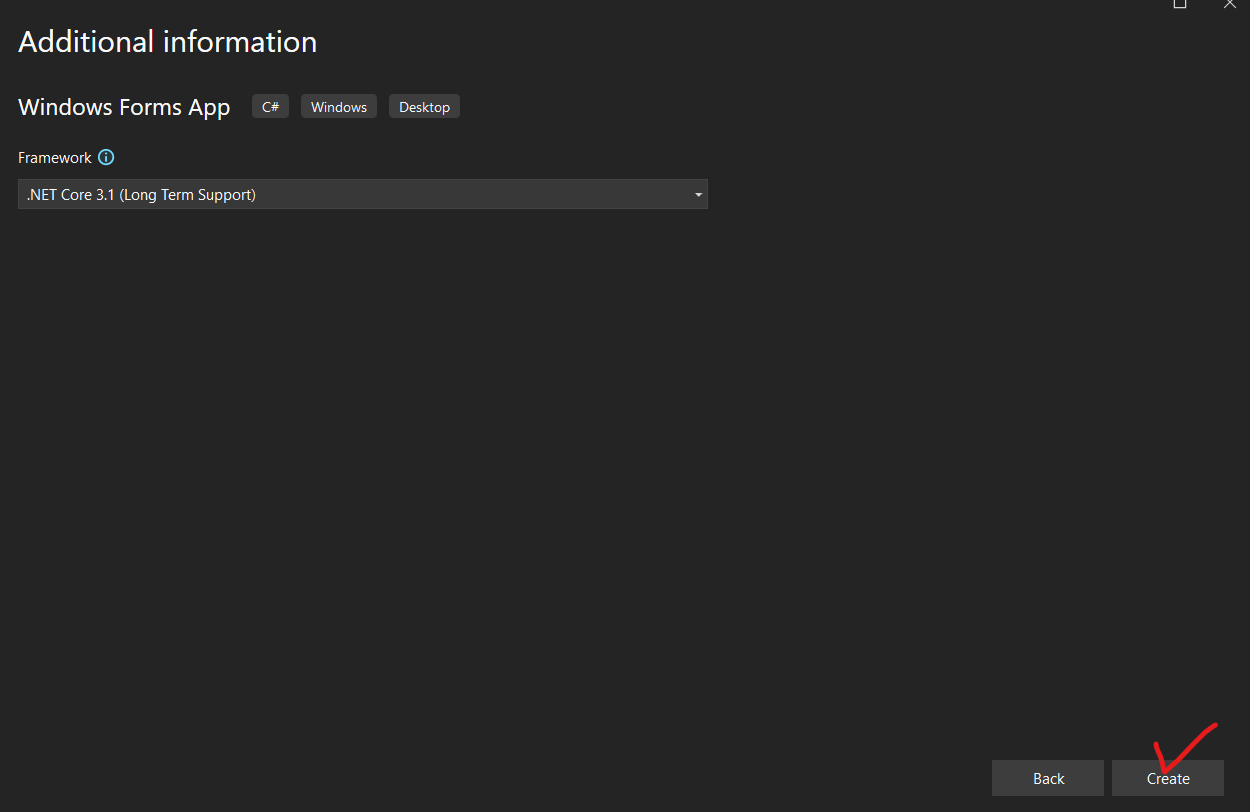Select the C# tag
Screen dimensions: 1250x812
pos(270,106)
